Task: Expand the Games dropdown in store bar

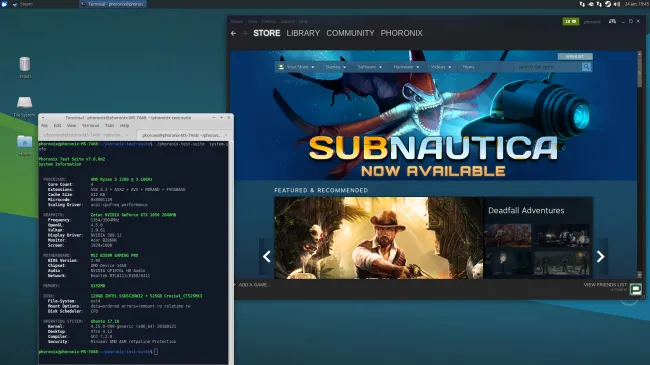Action: 336,67
